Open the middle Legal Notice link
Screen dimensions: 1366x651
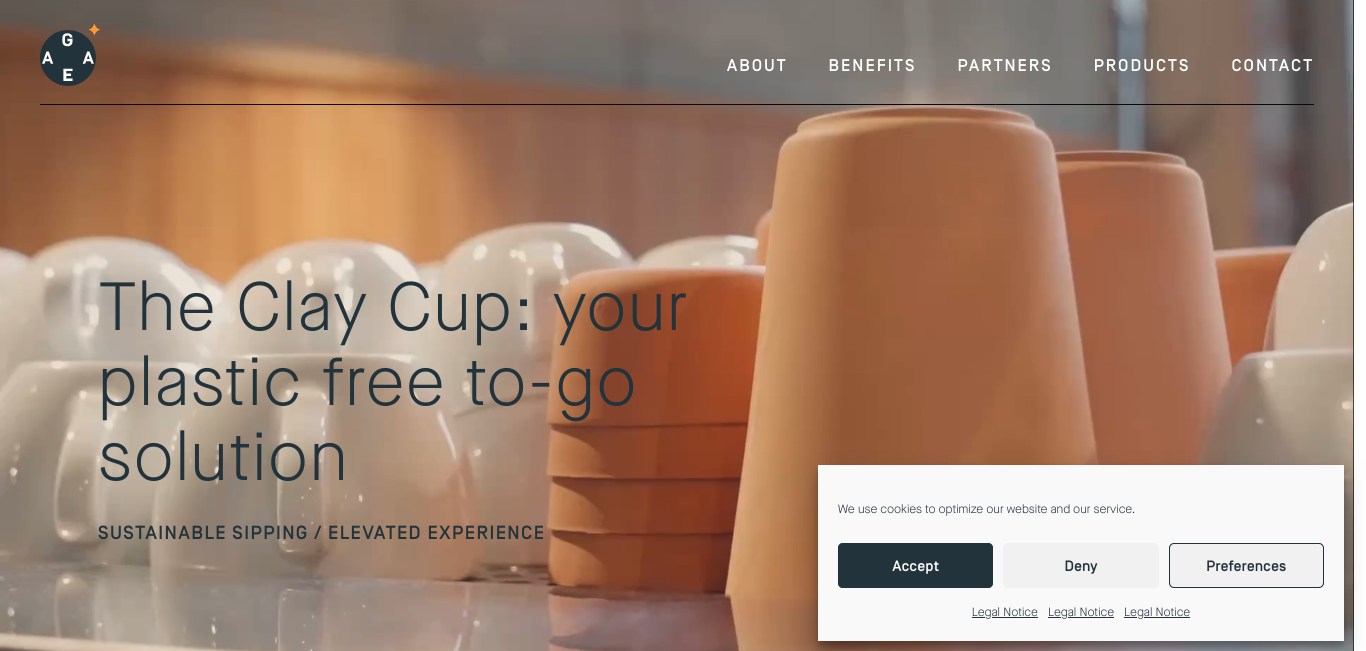click(1081, 612)
